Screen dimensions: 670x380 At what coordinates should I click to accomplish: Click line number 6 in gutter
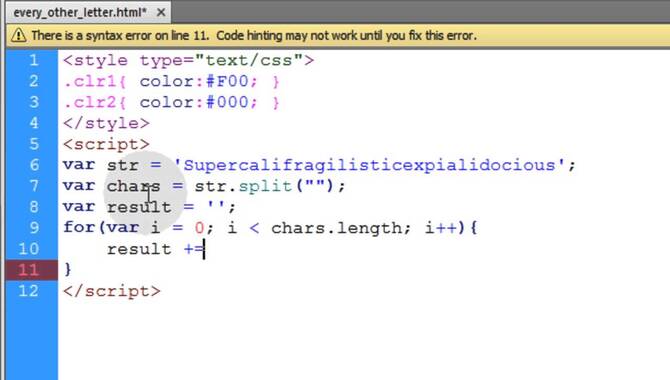34,165
